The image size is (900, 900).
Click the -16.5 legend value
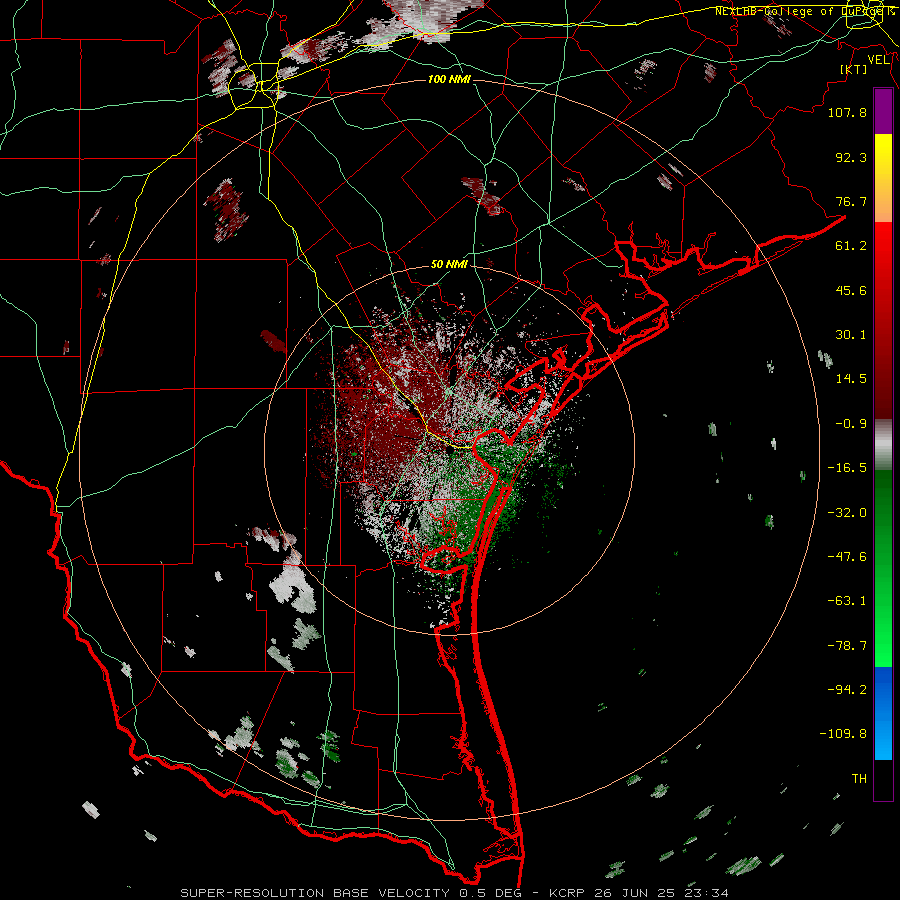[x=847, y=468]
